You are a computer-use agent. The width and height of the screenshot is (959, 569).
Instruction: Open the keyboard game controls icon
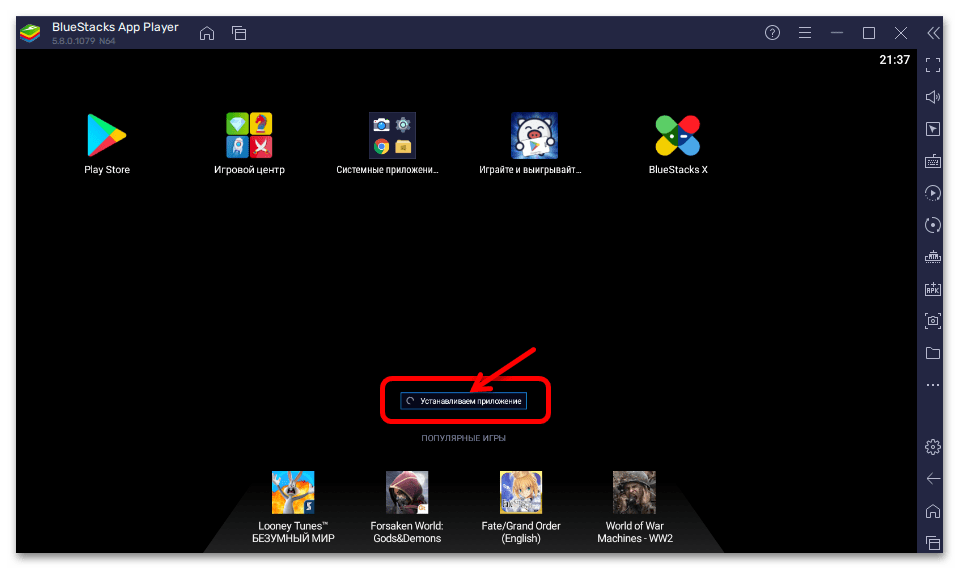(933, 161)
